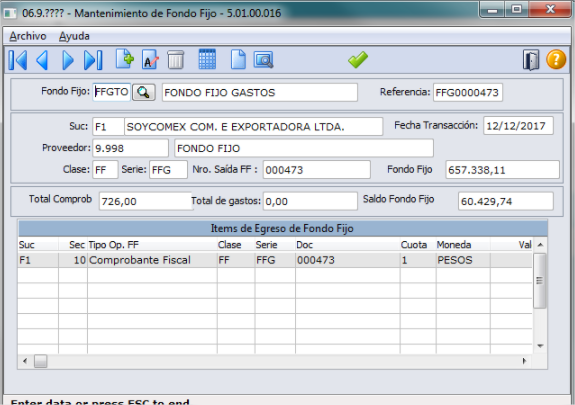
Task: Click the grid vertical scrollbar thumb
Action: [540, 281]
